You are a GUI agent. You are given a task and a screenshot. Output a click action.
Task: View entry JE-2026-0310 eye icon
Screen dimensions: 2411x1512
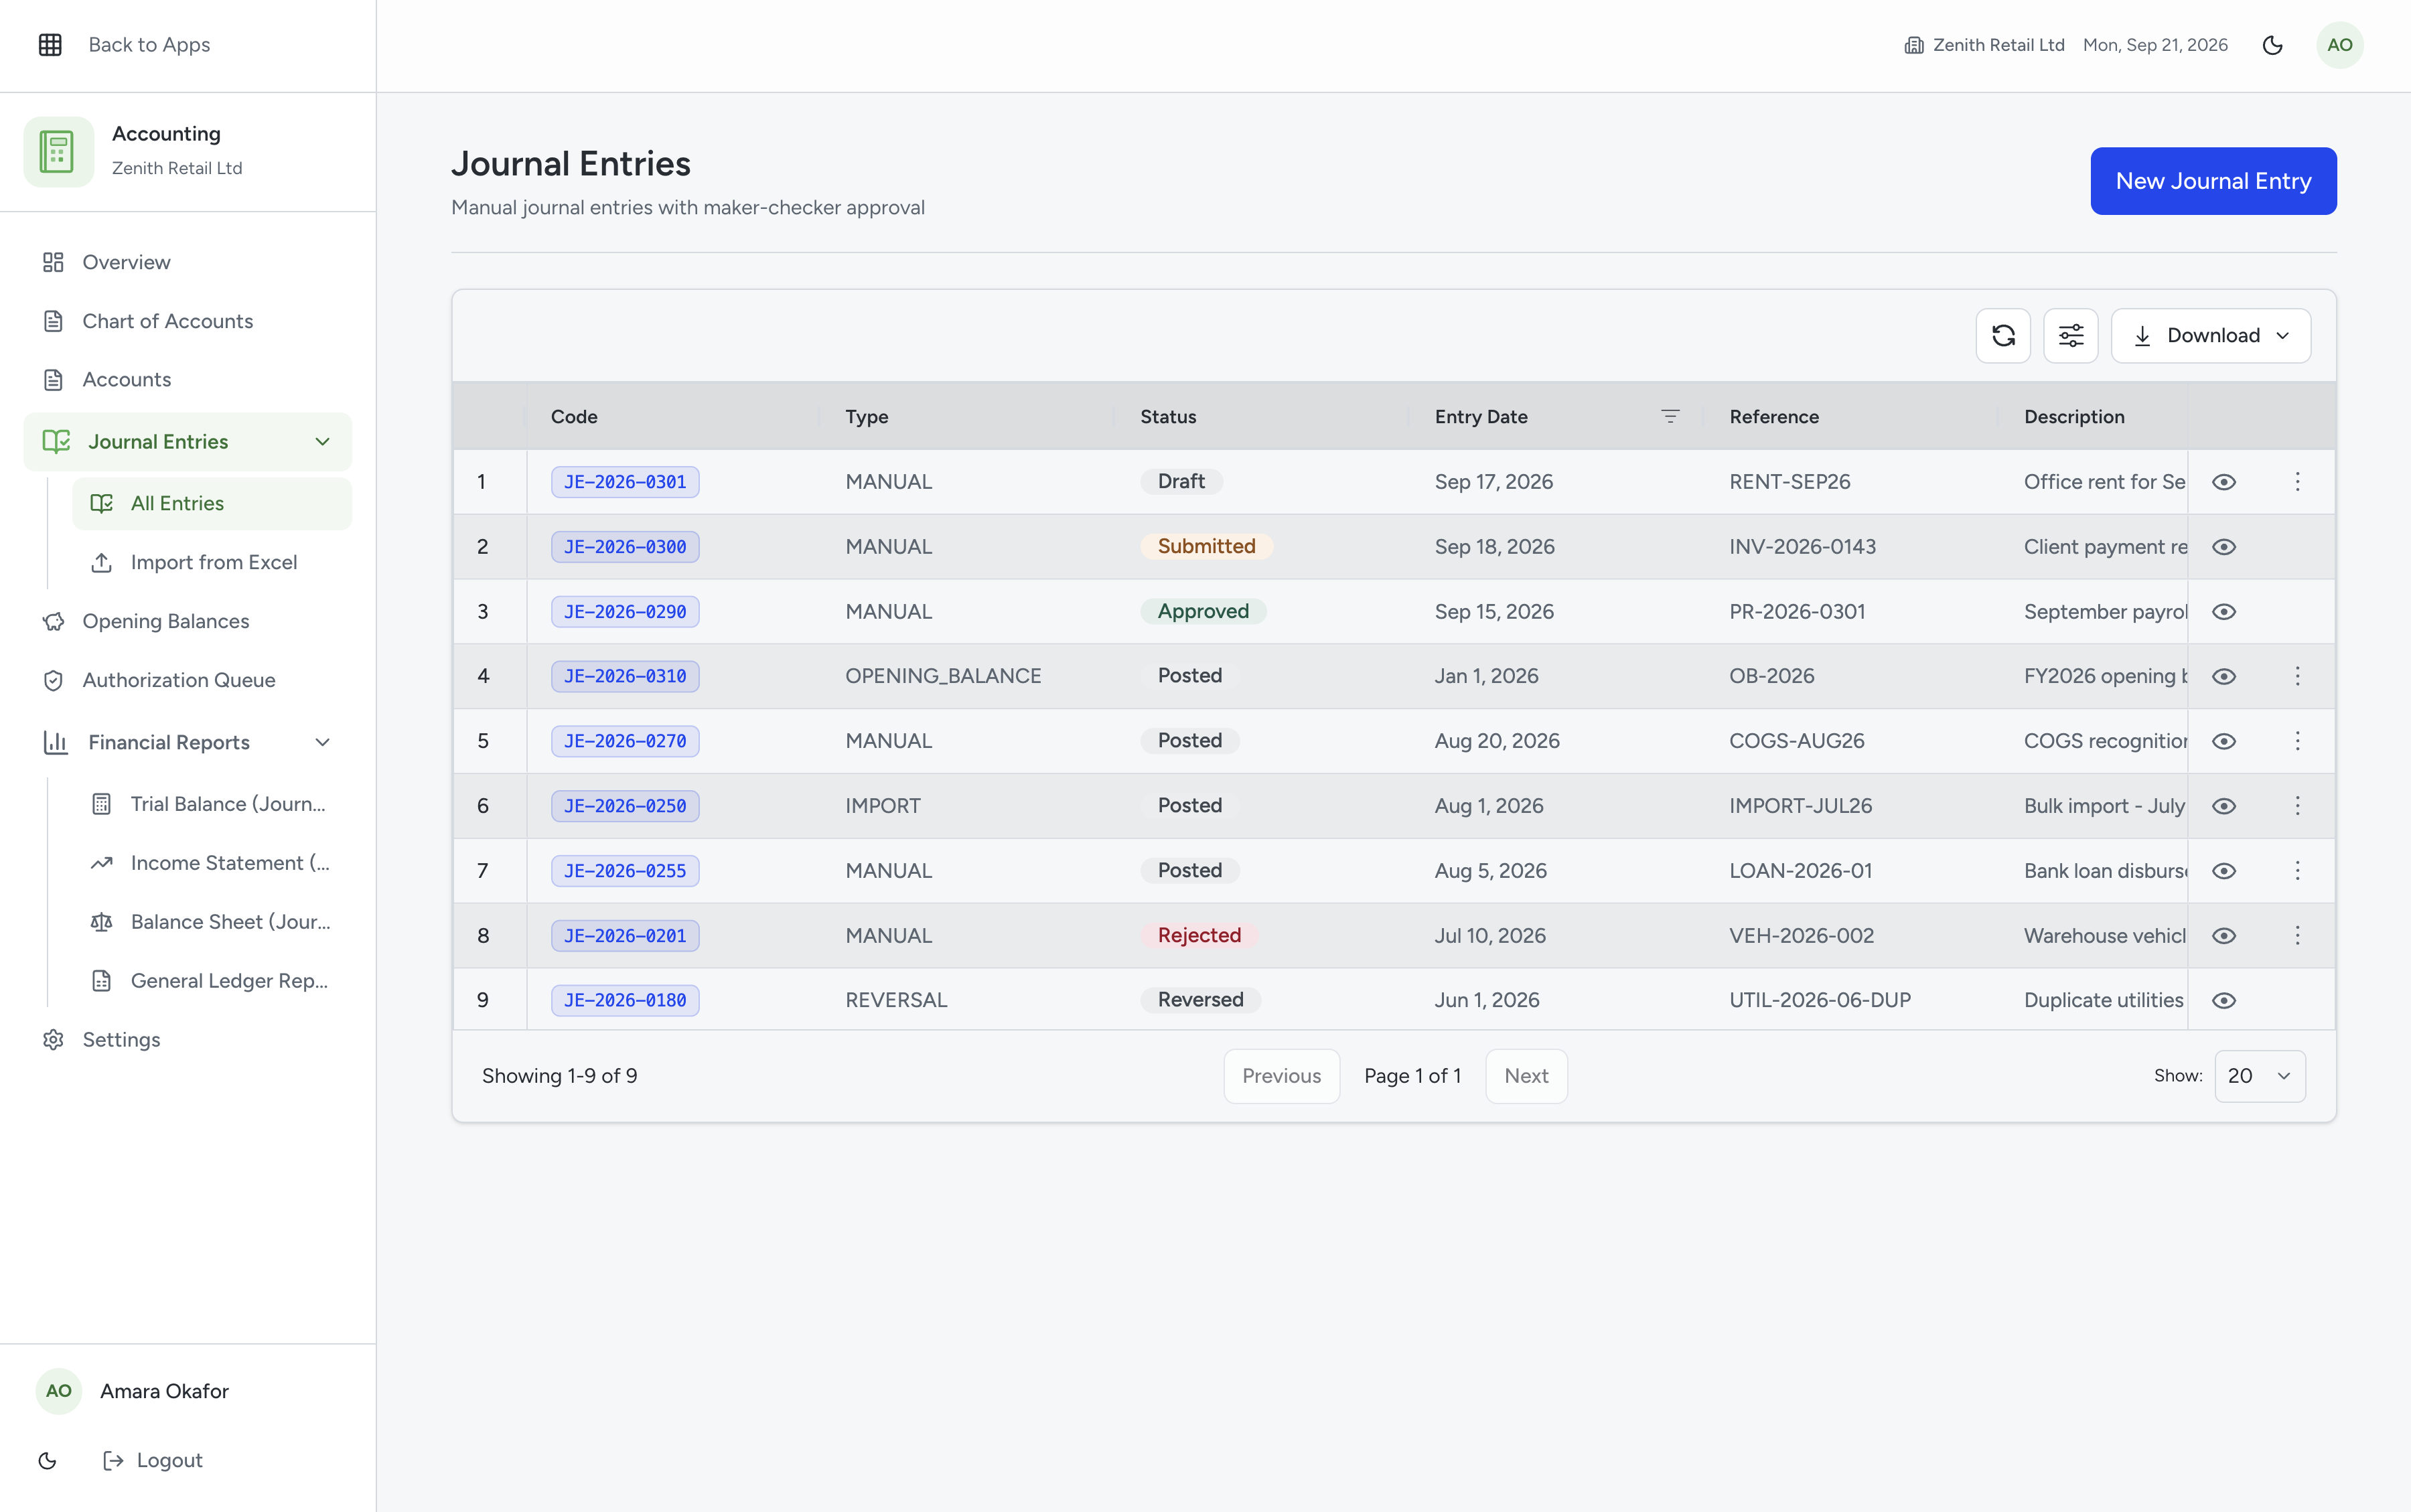(x=2224, y=676)
